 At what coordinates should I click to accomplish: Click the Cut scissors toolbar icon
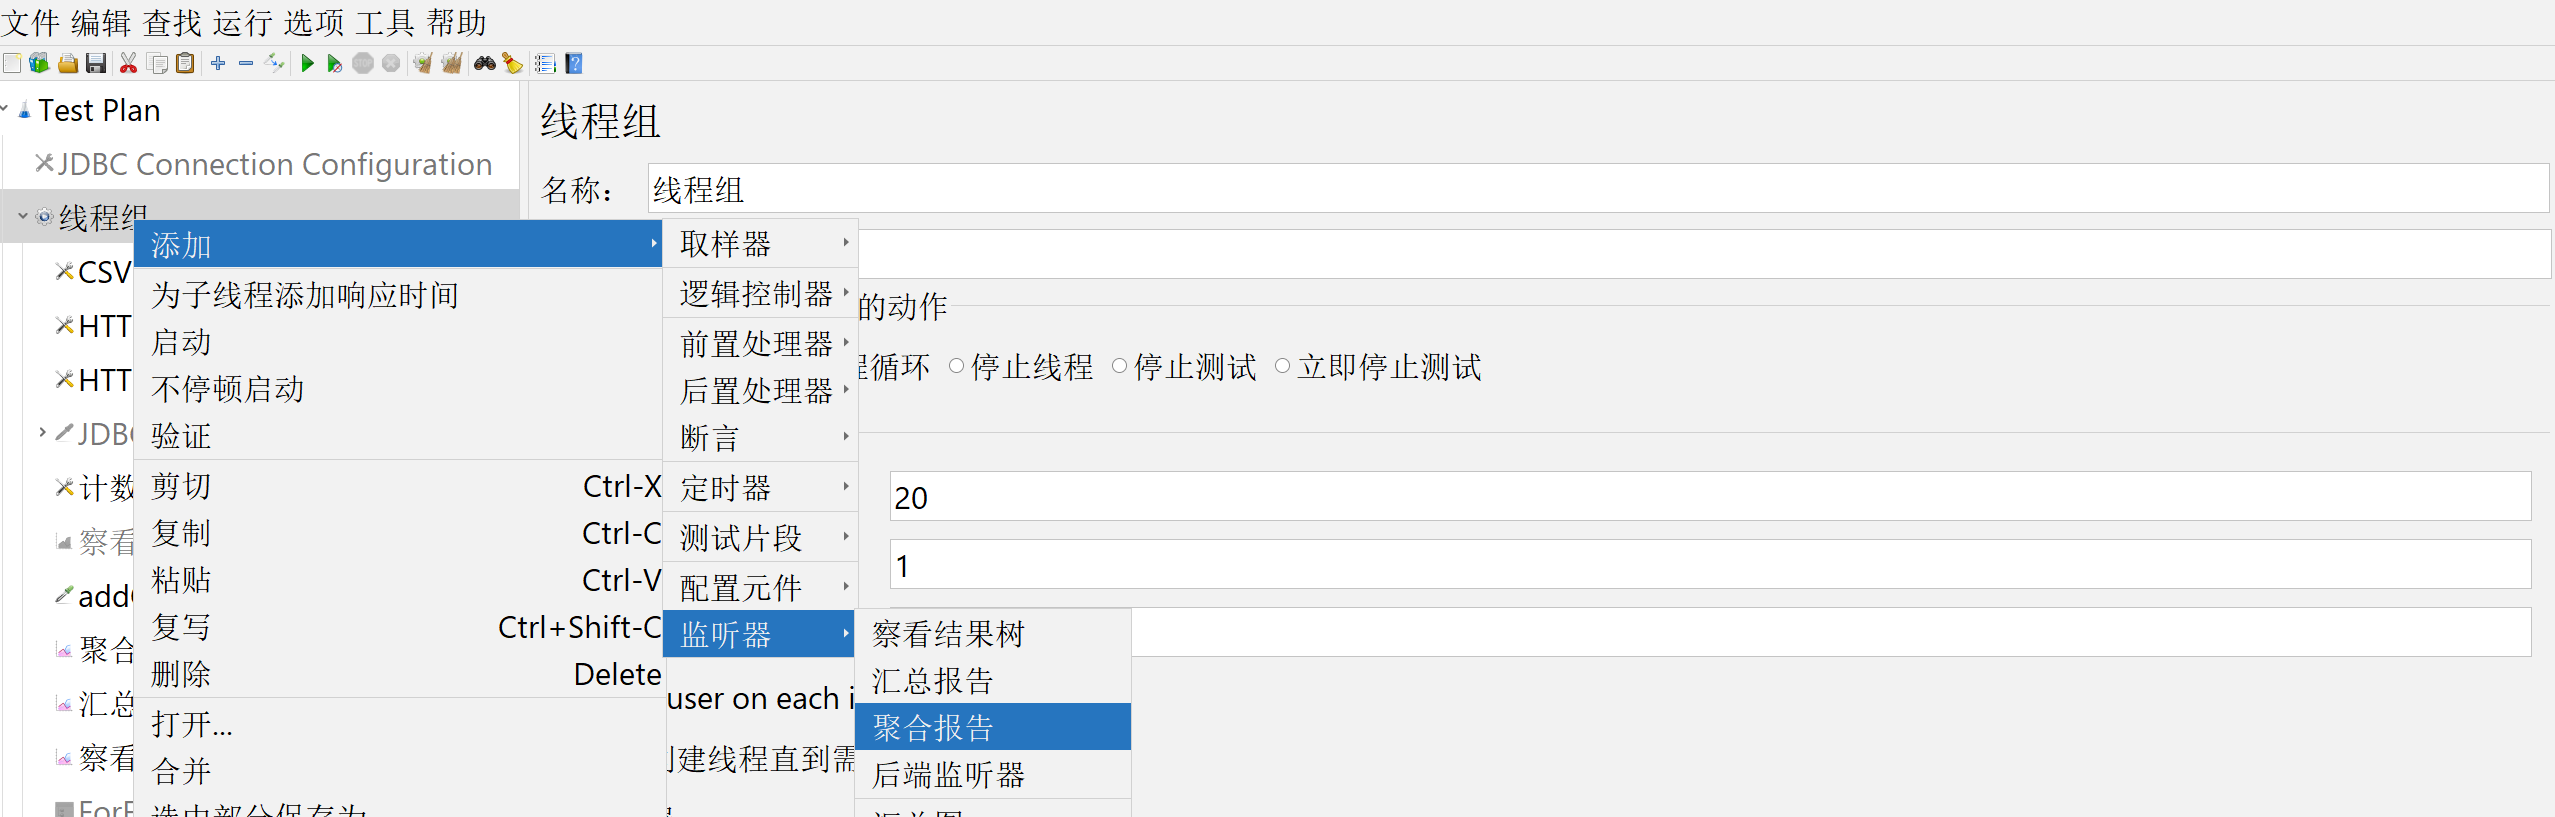[128, 64]
